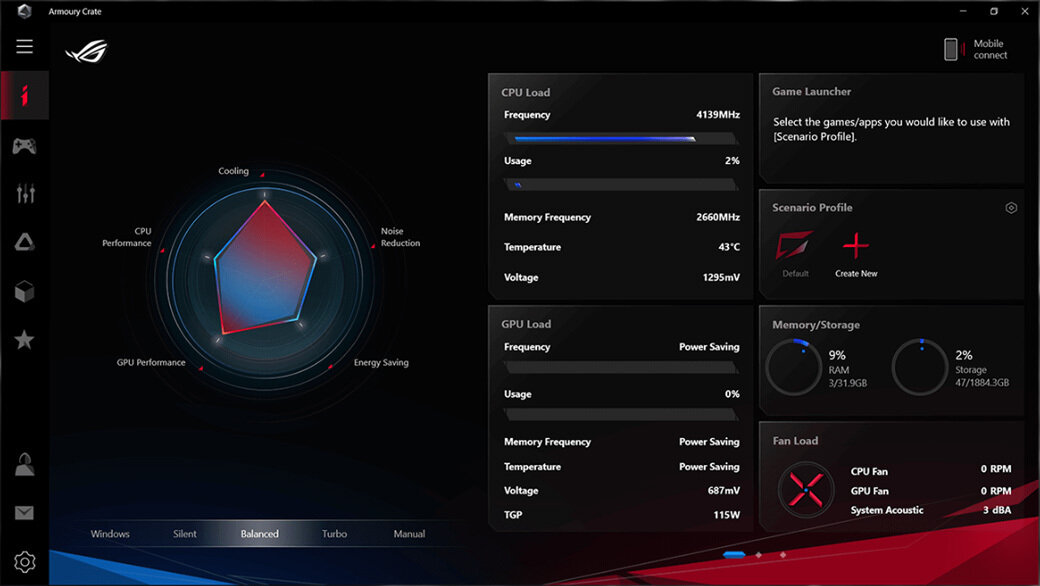Go to the second dashboard page dot
Screen dimensions: 1040x586
(x=759, y=554)
